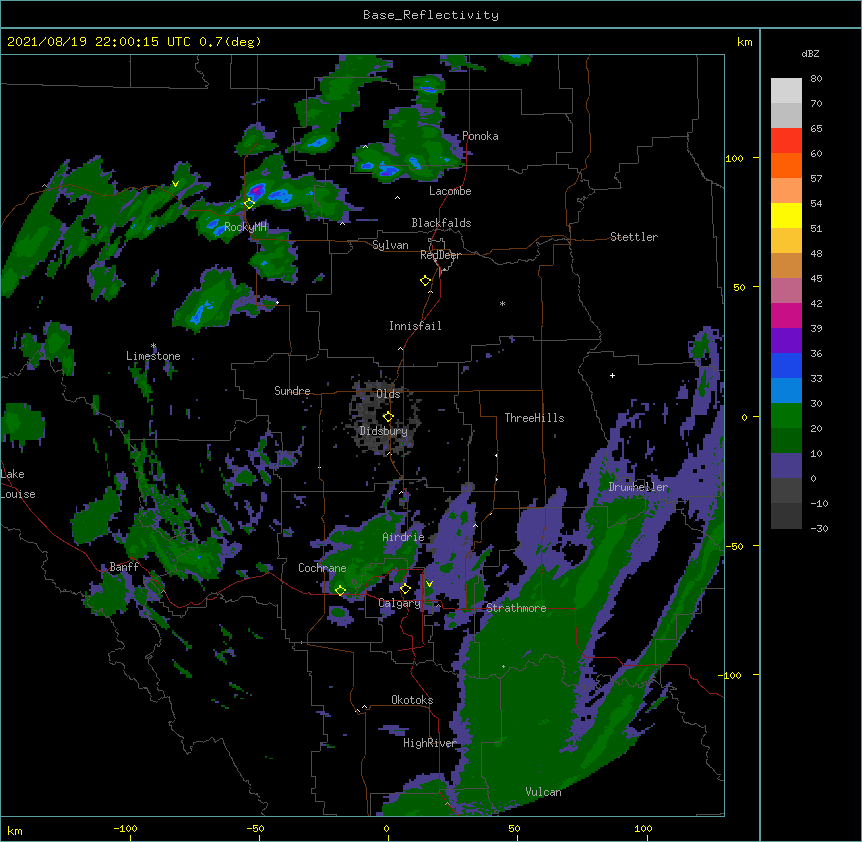
Task: Select the Cochrane label
Action: click(x=322, y=568)
